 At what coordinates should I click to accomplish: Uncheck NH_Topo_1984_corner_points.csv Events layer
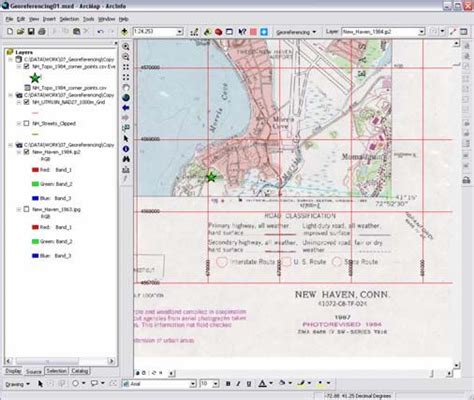(26, 67)
